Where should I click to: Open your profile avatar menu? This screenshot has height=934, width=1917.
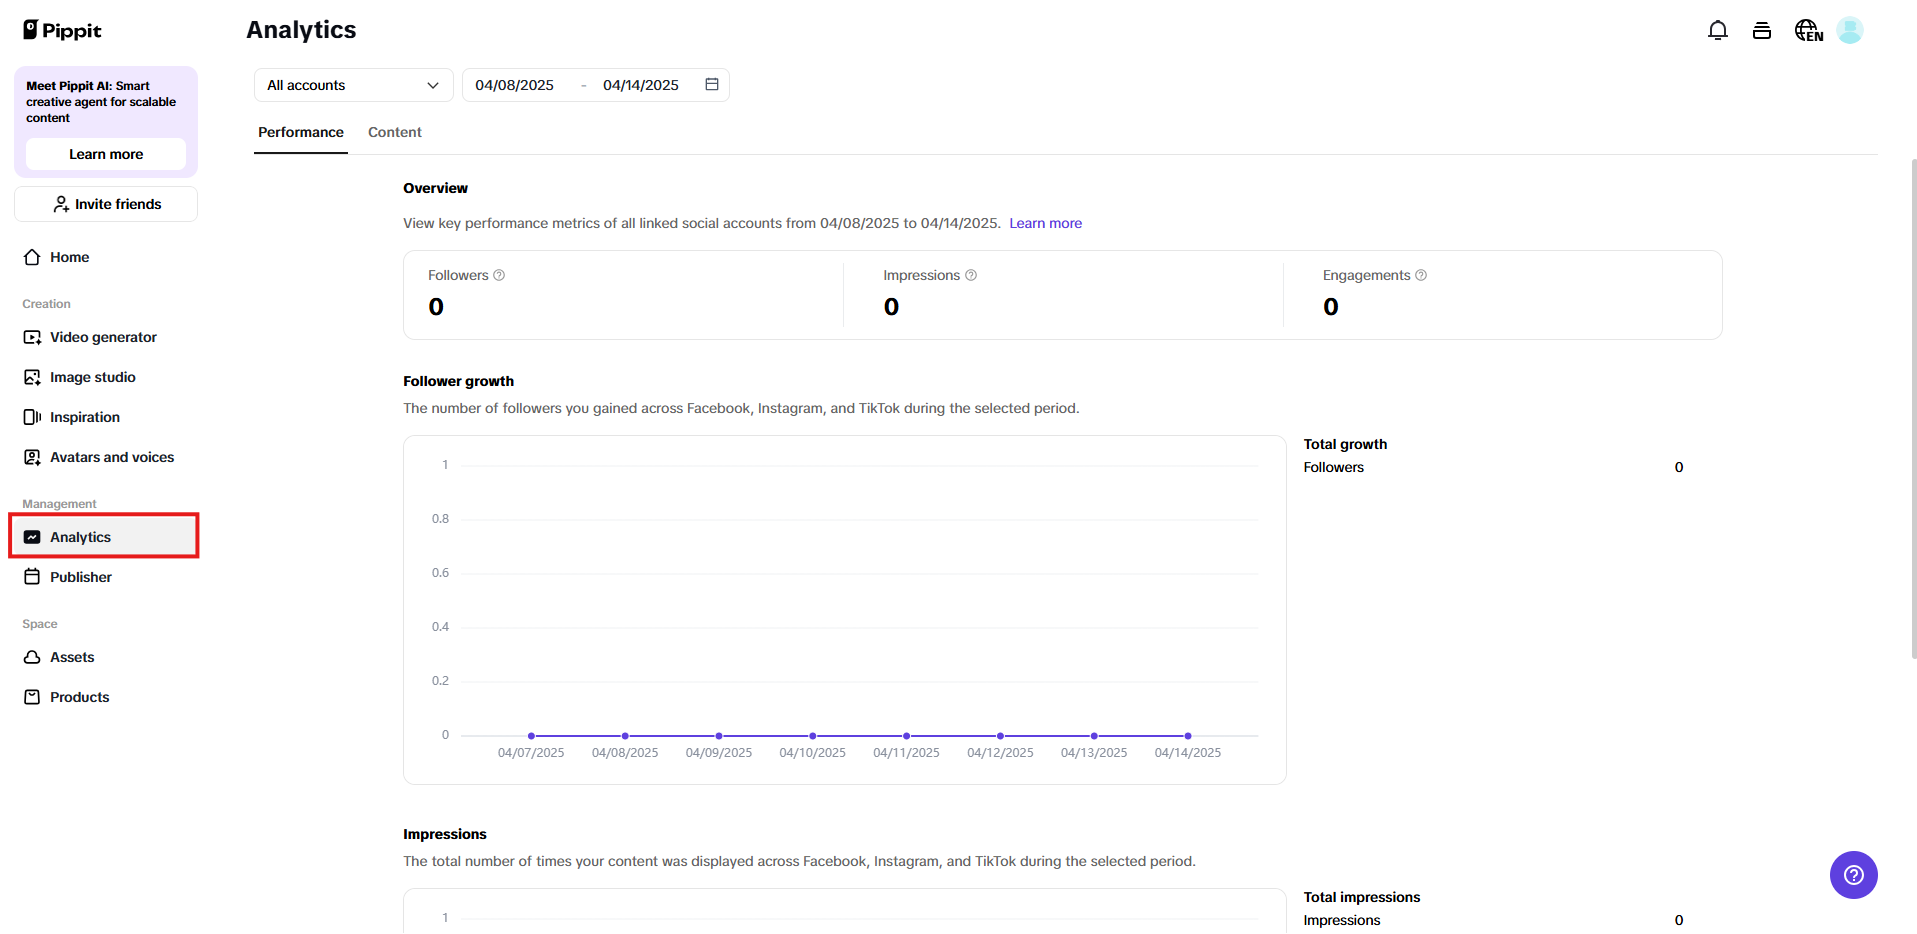tap(1849, 30)
